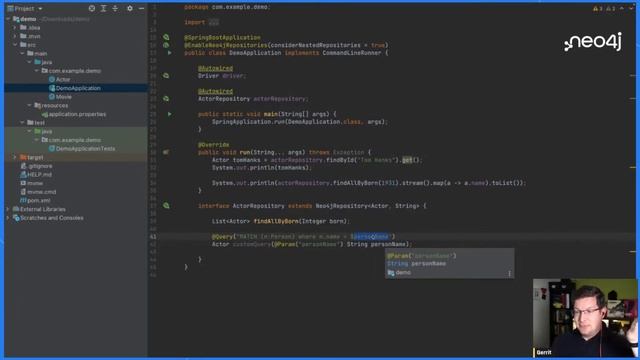
Task: Click the findAllByBorn method declaration
Action: [276, 221]
